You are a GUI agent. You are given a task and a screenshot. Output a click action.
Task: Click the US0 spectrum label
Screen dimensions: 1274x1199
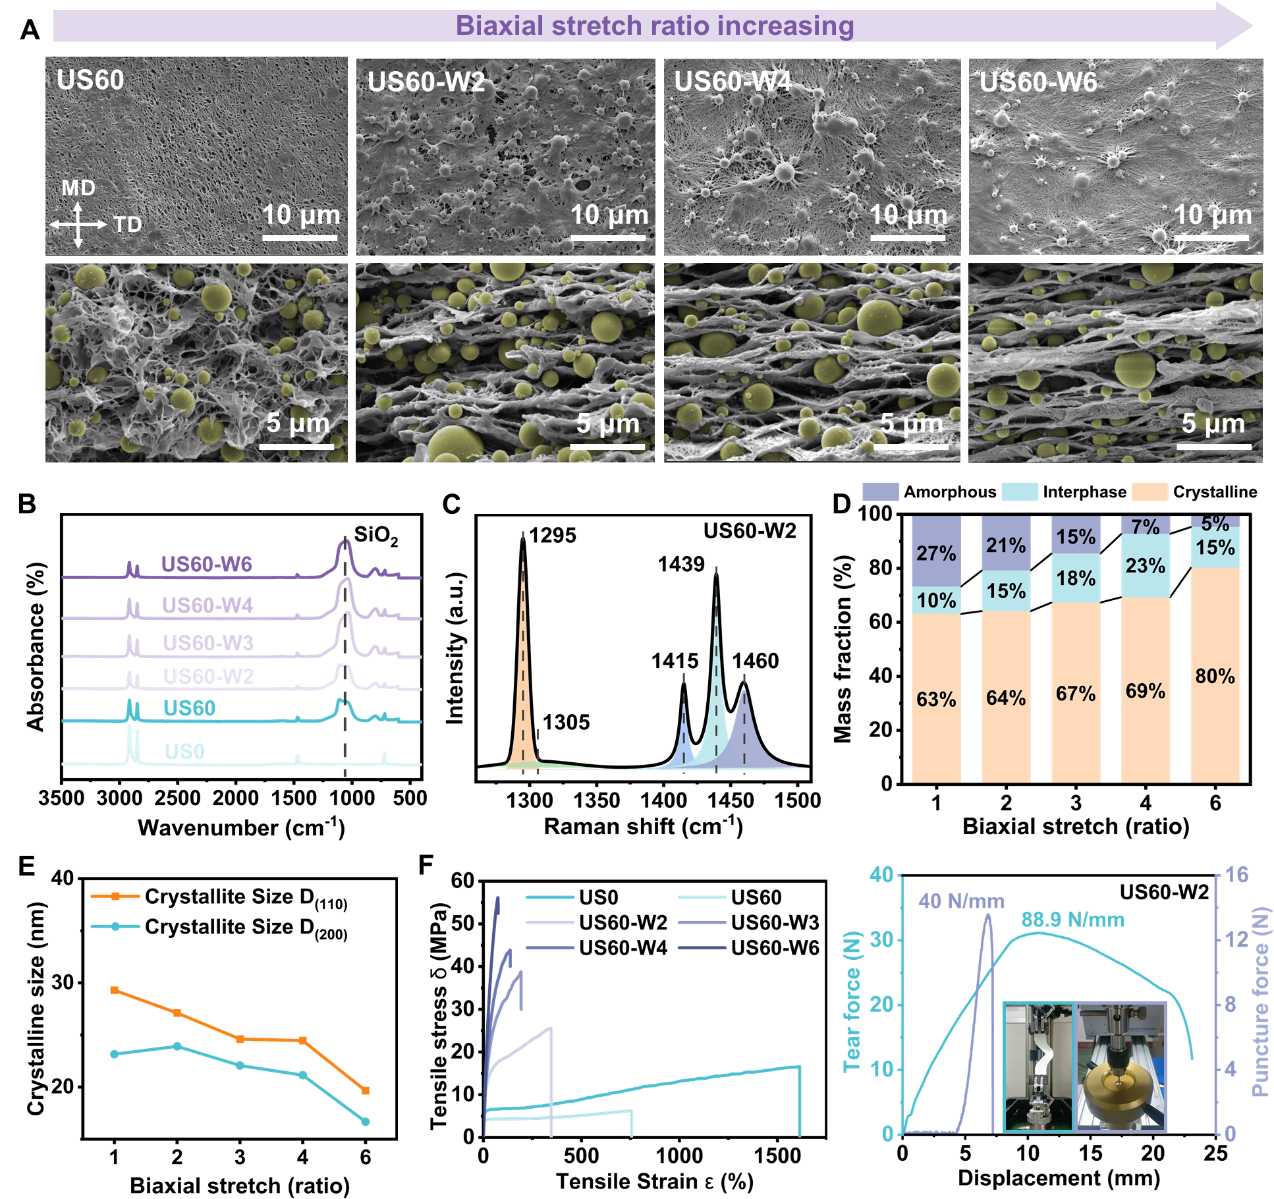click(184, 751)
